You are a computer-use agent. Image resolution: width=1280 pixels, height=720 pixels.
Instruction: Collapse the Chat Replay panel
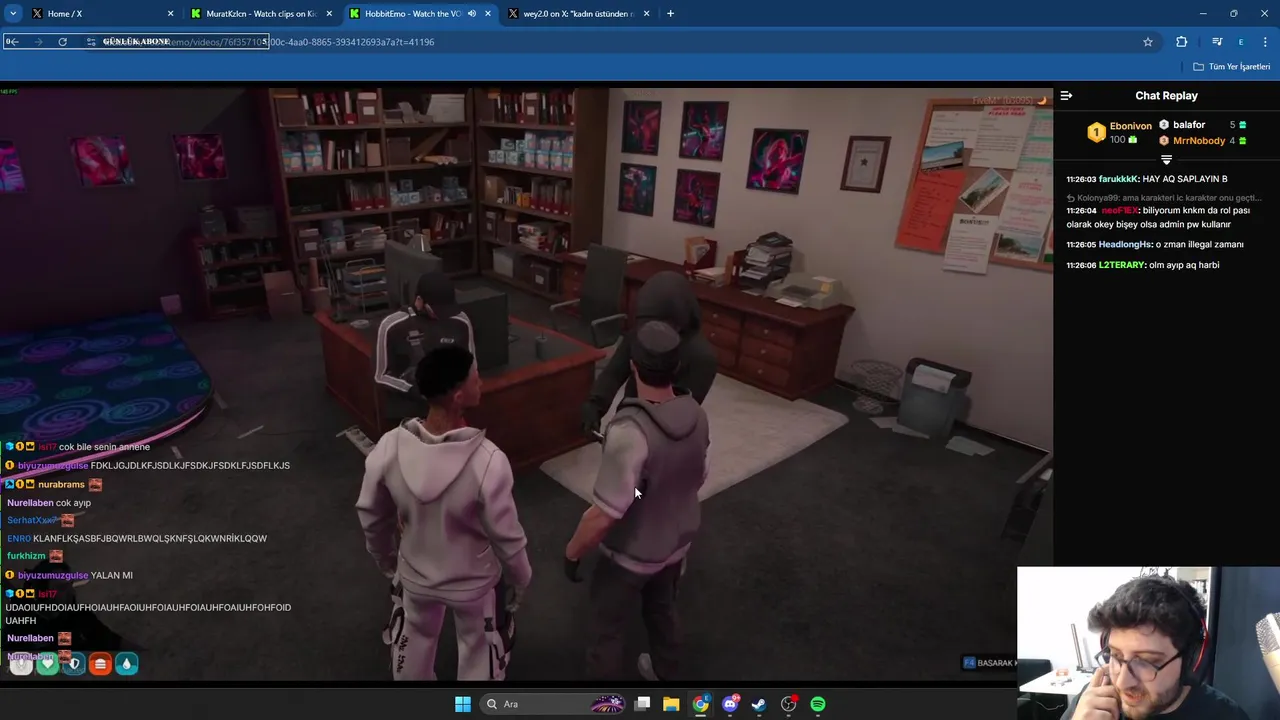click(x=1066, y=96)
